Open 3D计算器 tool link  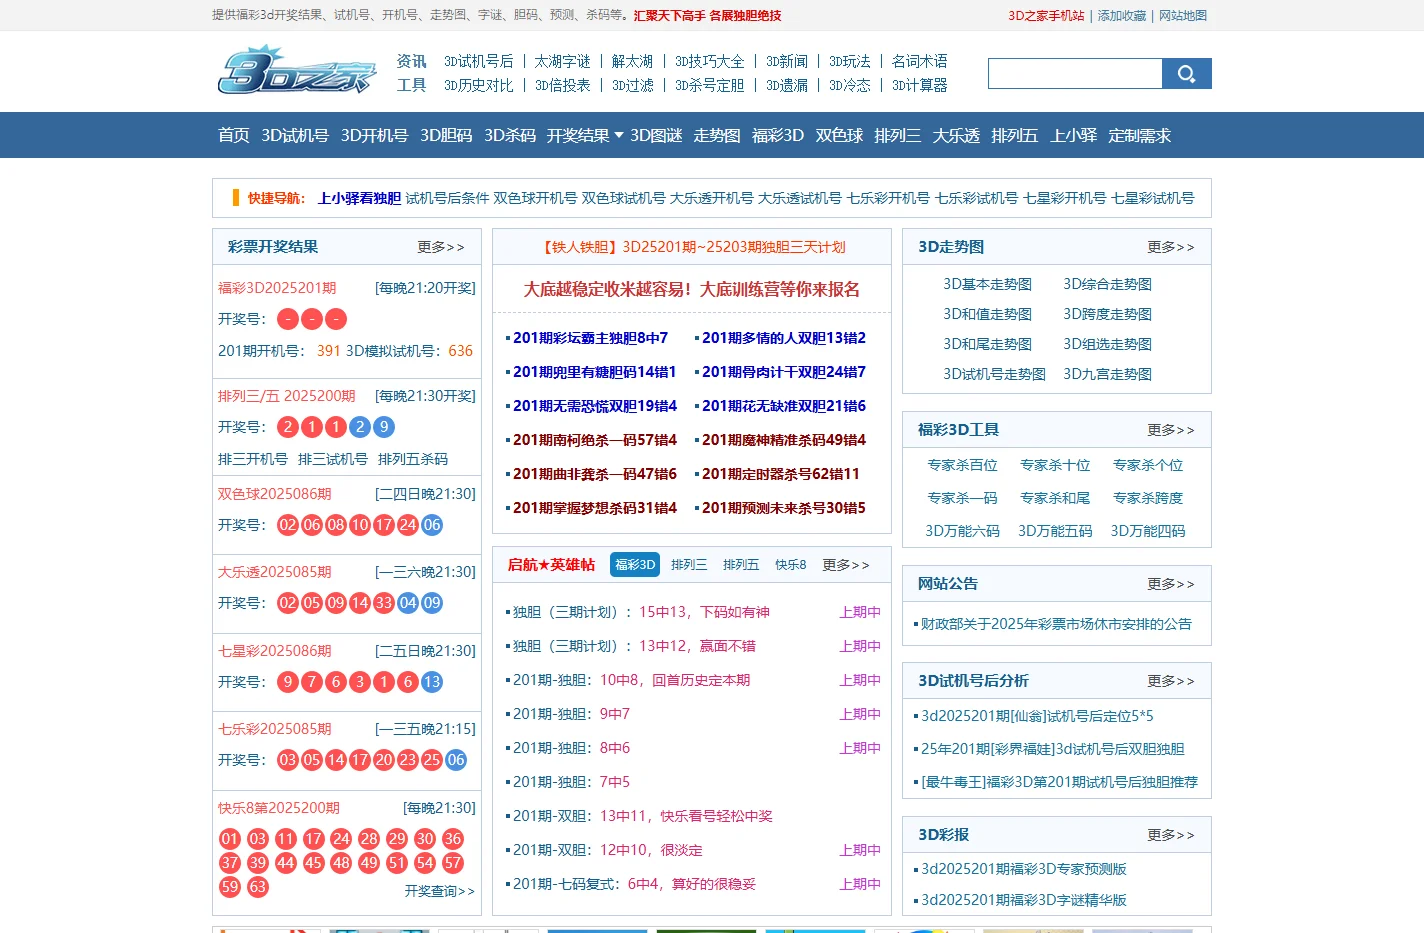pos(920,86)
